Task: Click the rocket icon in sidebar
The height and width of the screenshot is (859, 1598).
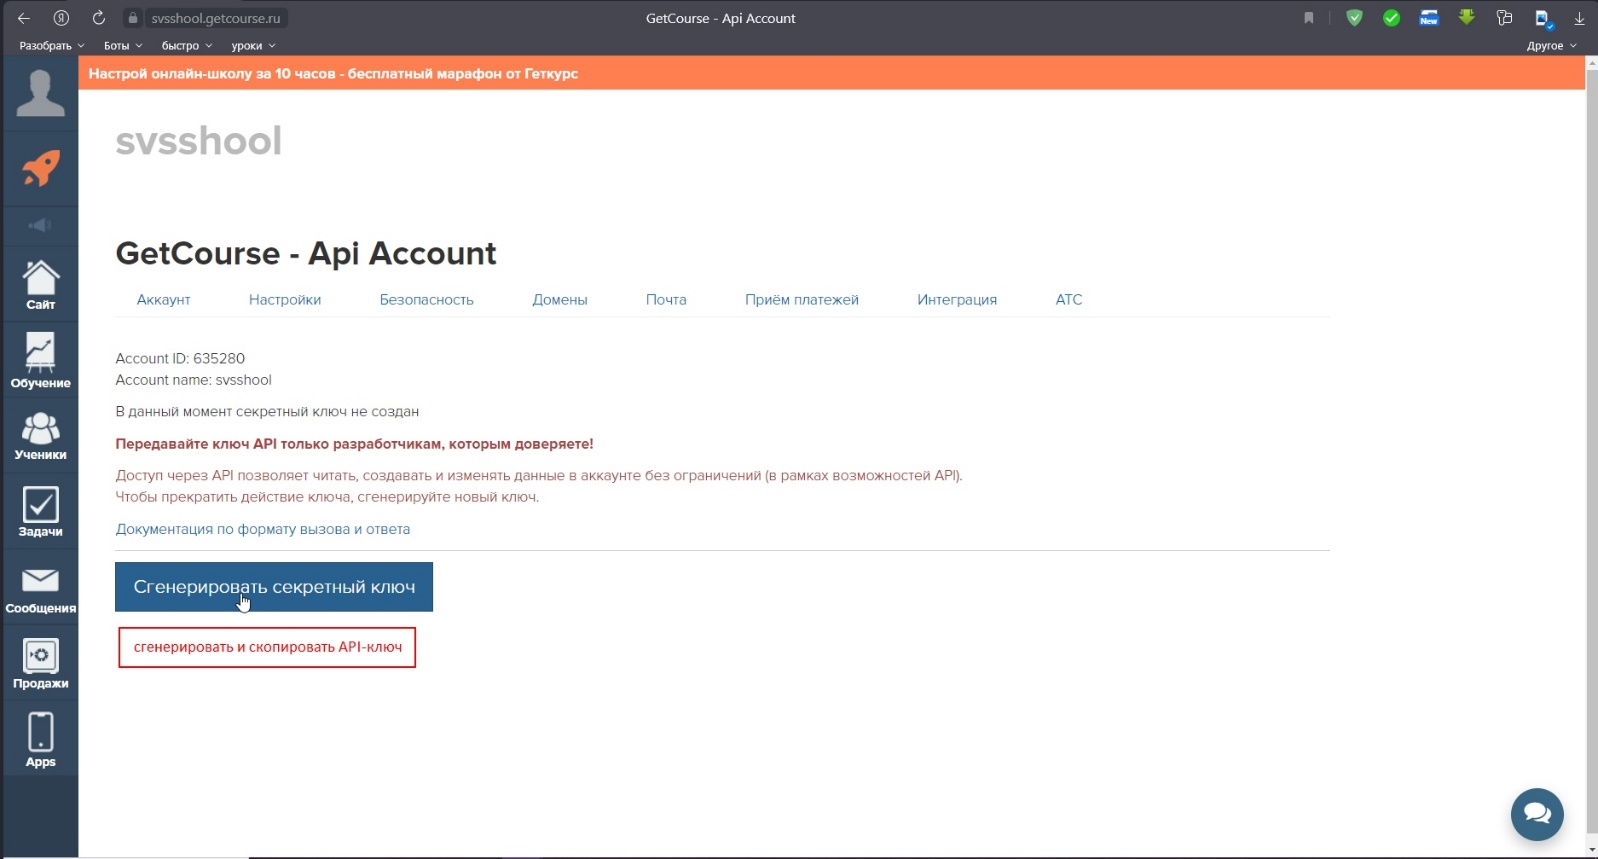Action: 40,168
